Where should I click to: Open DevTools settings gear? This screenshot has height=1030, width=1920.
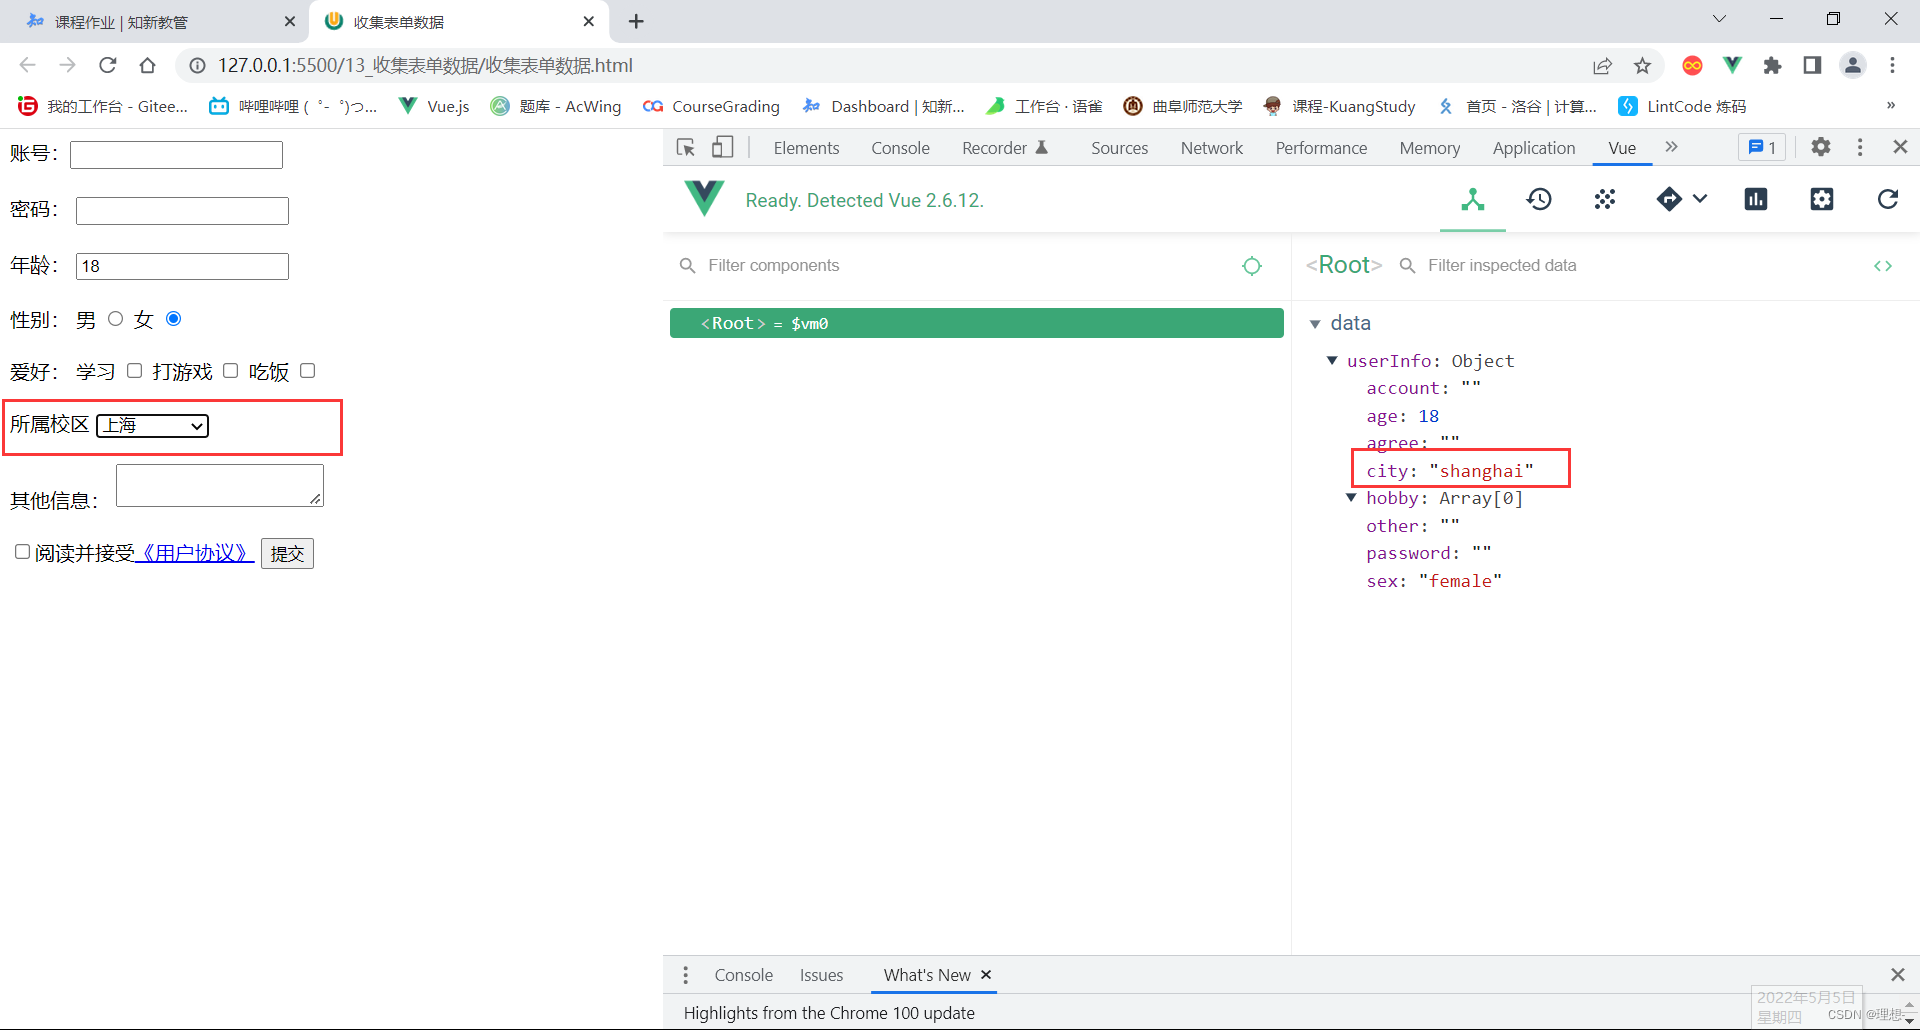[1821, 147]
